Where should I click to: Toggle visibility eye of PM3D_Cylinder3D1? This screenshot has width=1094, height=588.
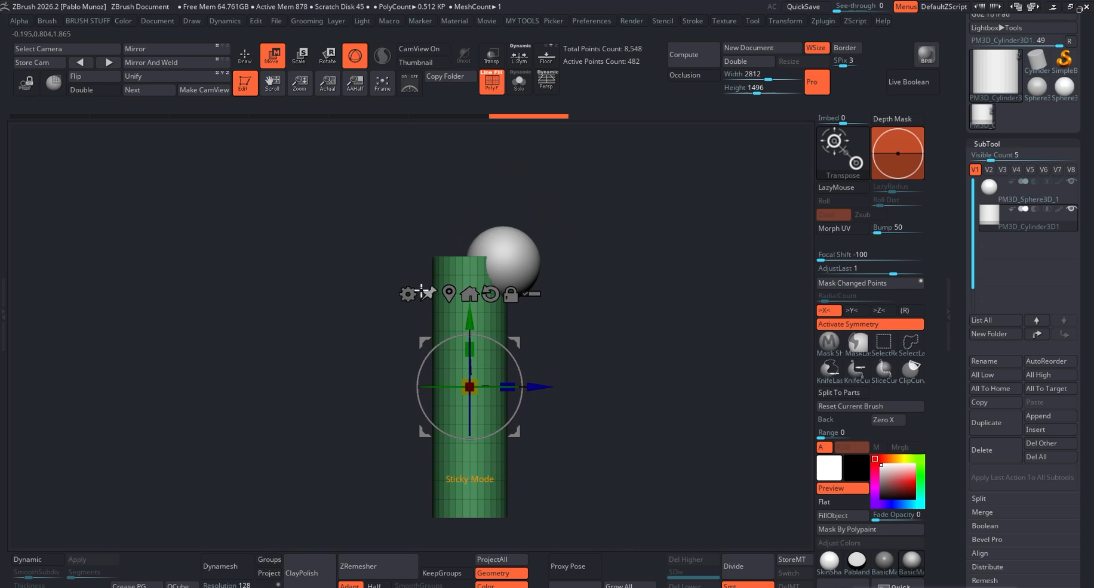click(1072, 209)
